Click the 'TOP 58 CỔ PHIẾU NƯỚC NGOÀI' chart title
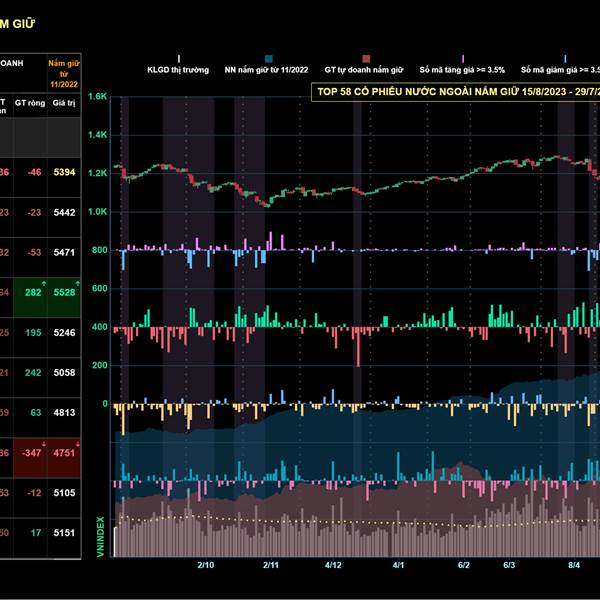Image resolution: width=600 pixels, height=600 pixels. 455,92
